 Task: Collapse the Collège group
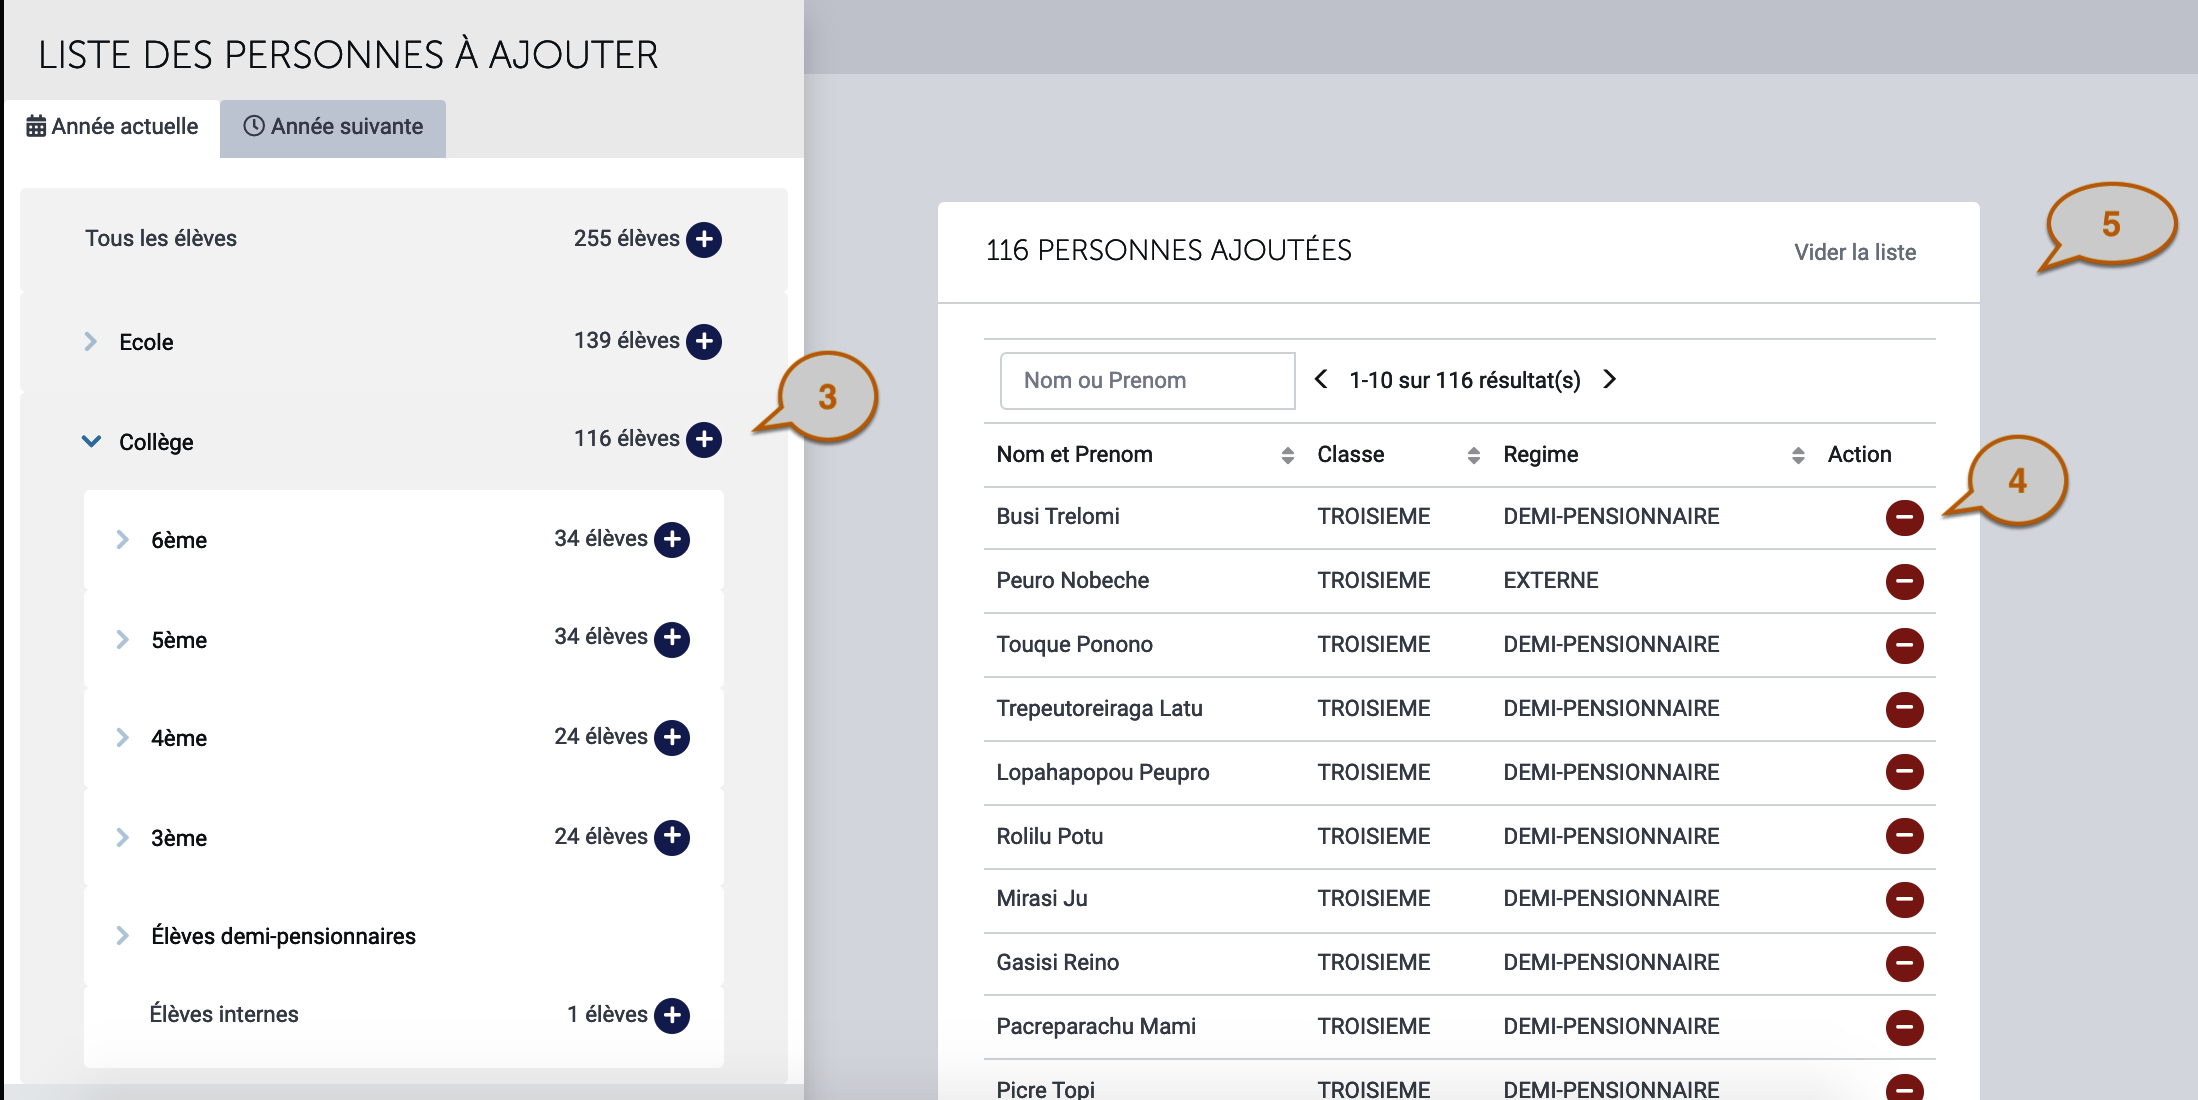91,441
